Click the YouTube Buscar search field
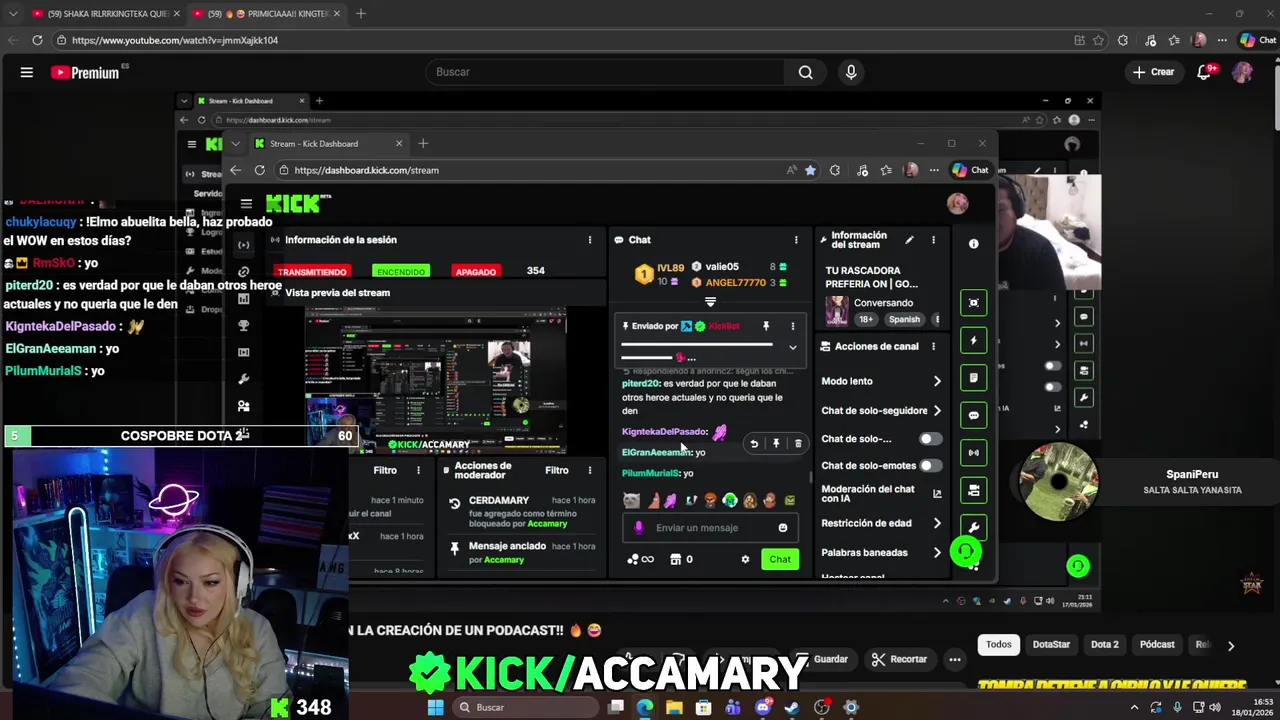 click(x=607, y=72)
